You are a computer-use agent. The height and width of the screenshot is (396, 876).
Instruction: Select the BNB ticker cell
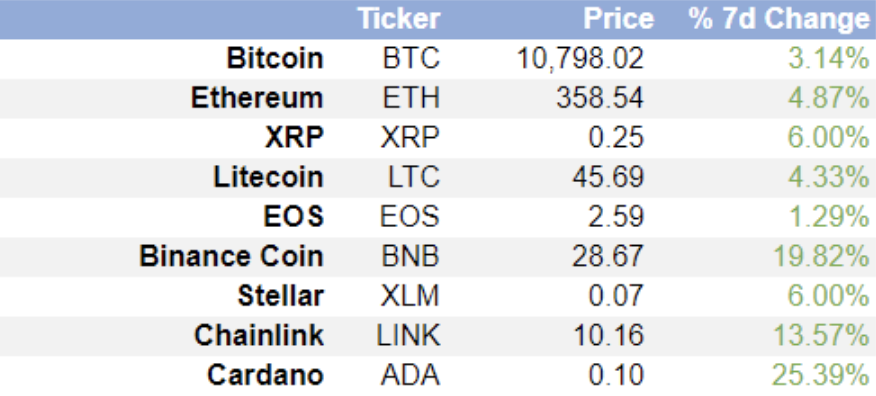click(x=411, y=257)
